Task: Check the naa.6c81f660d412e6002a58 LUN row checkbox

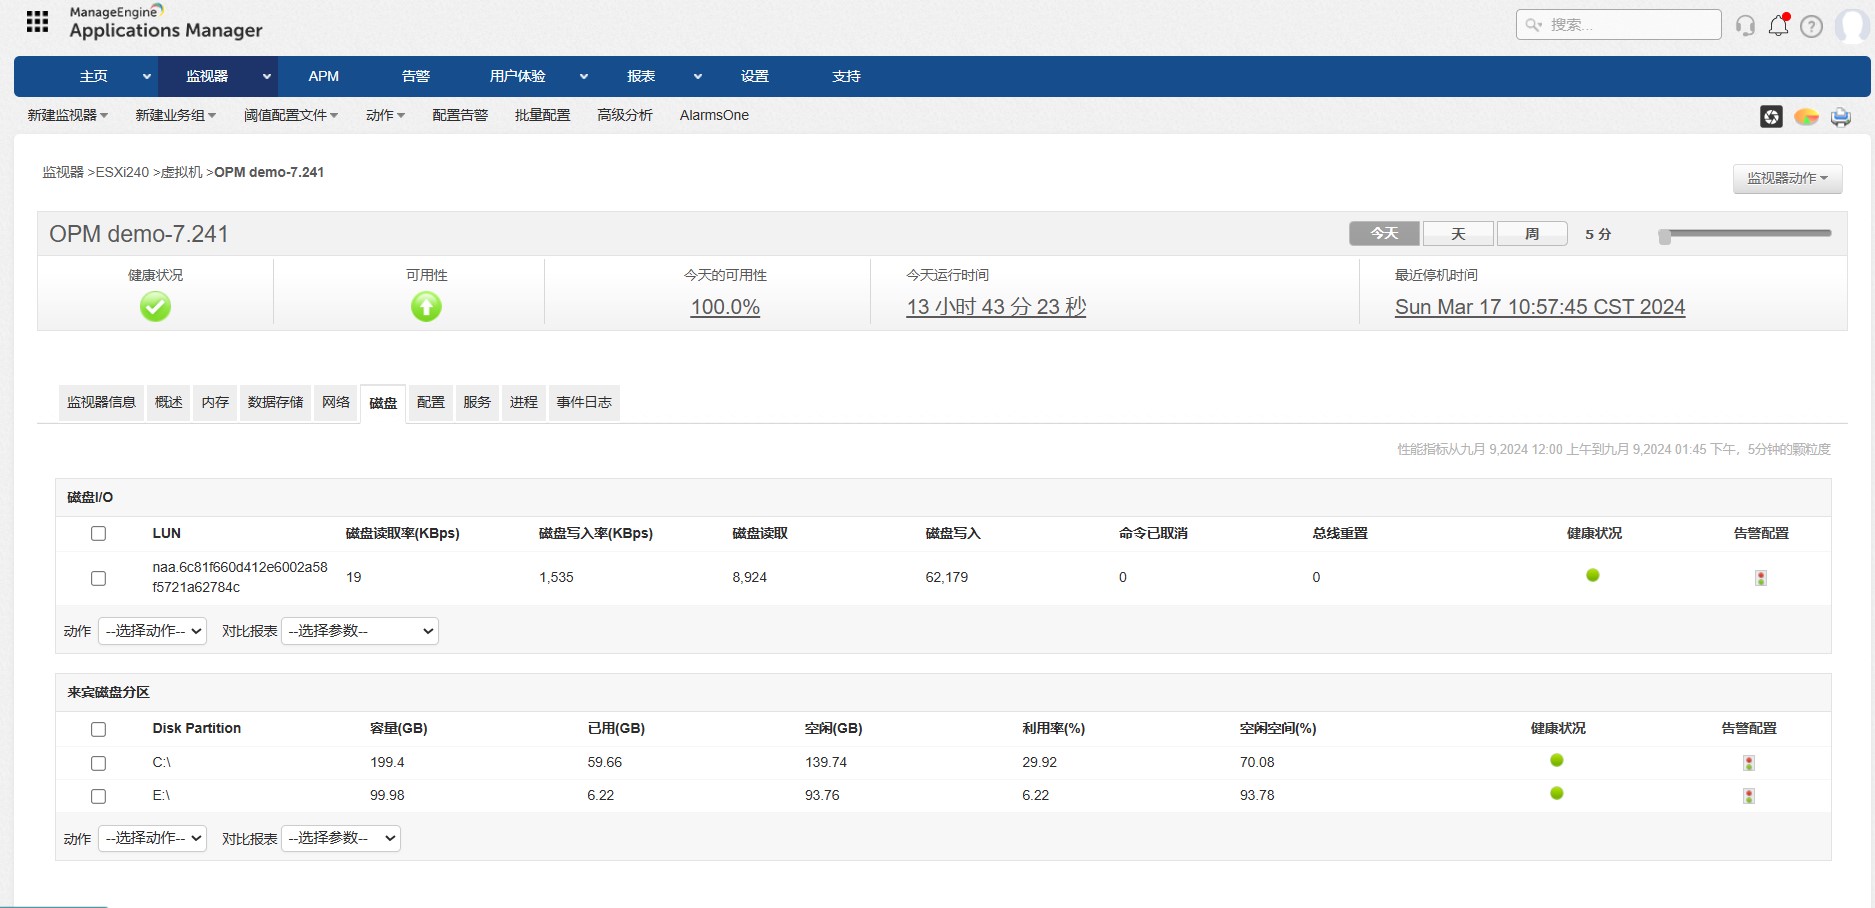Action: 98,578
